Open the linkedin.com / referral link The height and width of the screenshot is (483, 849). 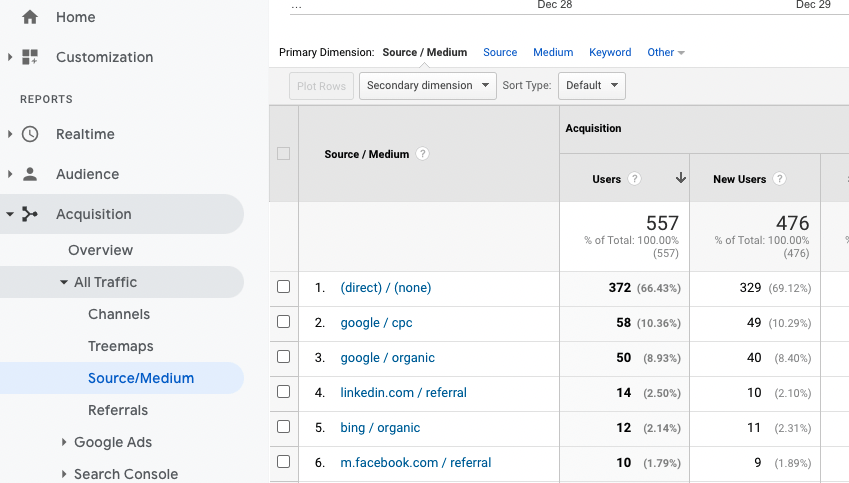click(403, 392)
